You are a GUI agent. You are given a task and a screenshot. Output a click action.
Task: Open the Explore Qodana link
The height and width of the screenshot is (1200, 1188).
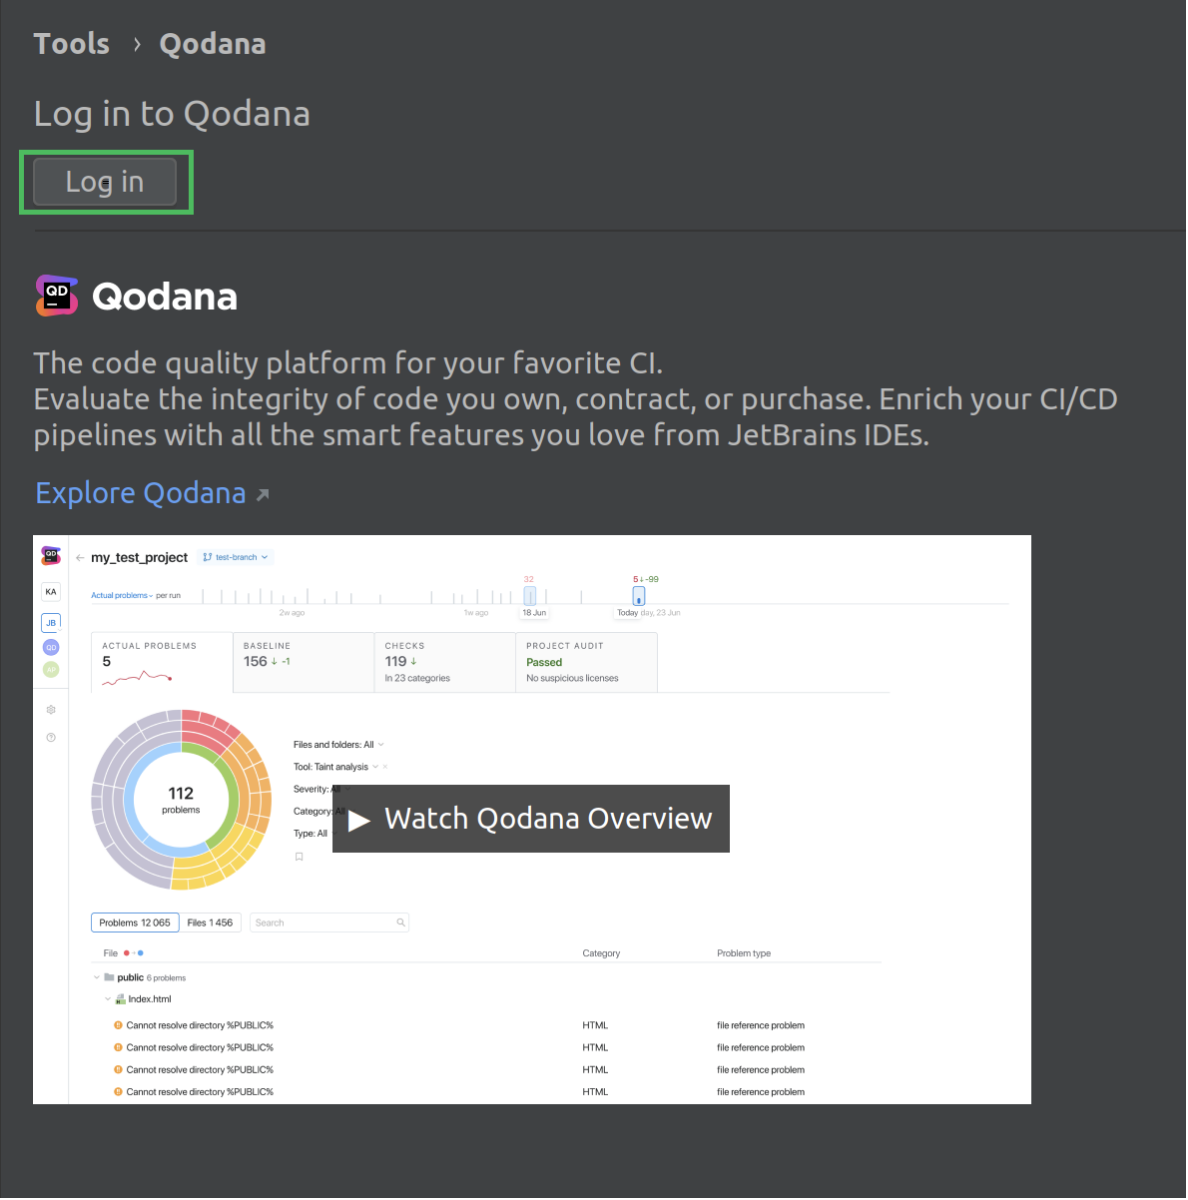140,492
